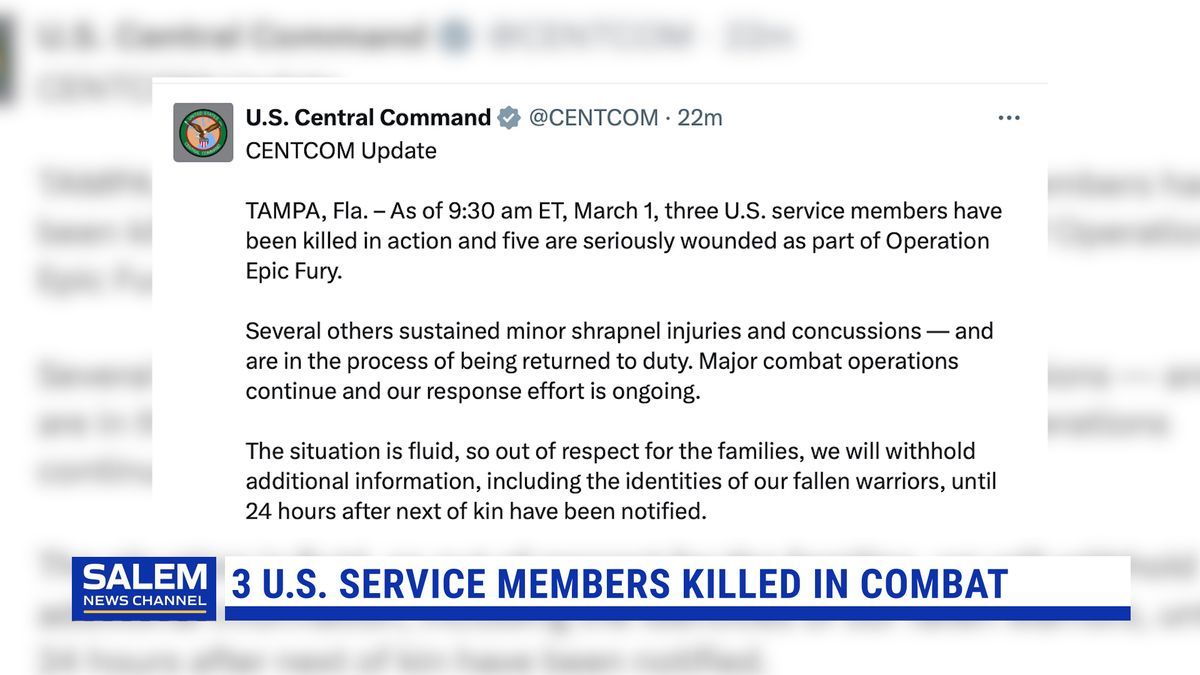Screen dimensions: 1200x675
Task: Click the breaking news banner headline text
Action: point(620,585)
